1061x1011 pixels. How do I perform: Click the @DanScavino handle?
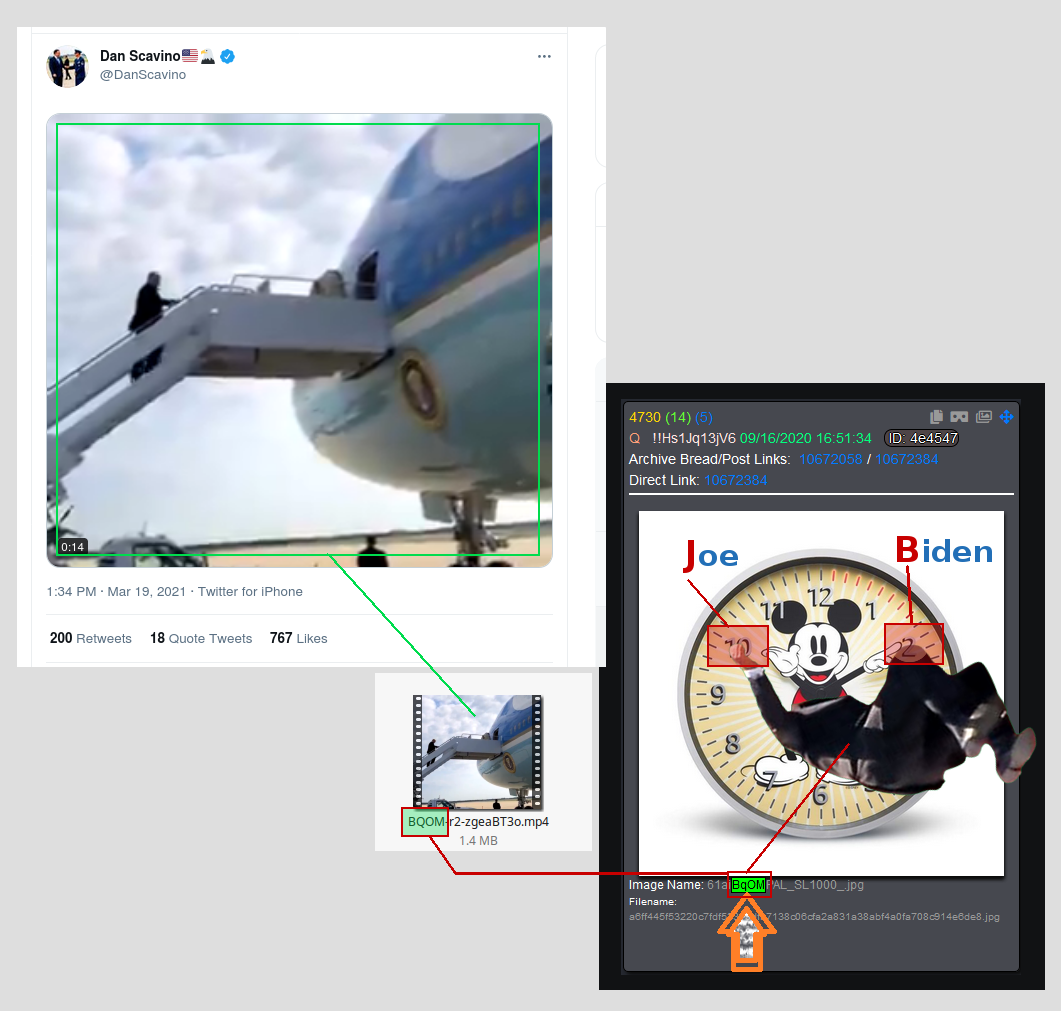click(143, 74)
